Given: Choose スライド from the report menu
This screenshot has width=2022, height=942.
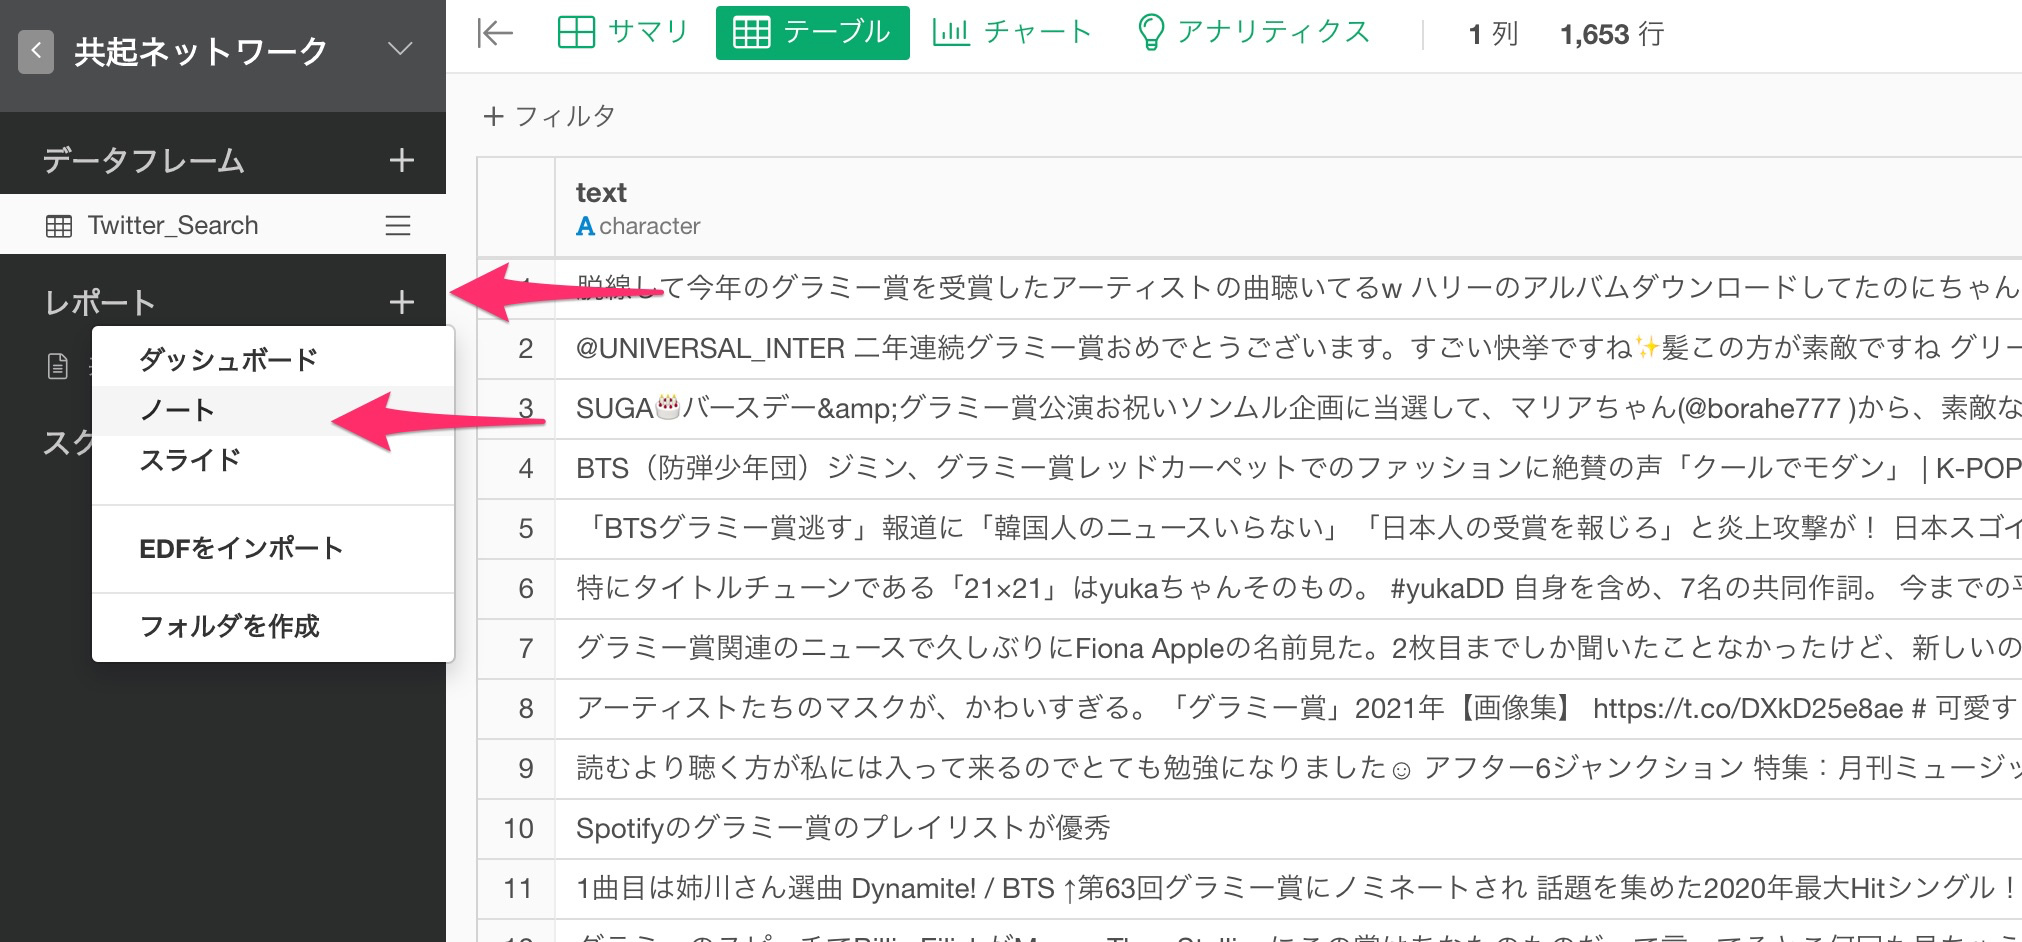Looking at the screenshot, I should 273,460.
